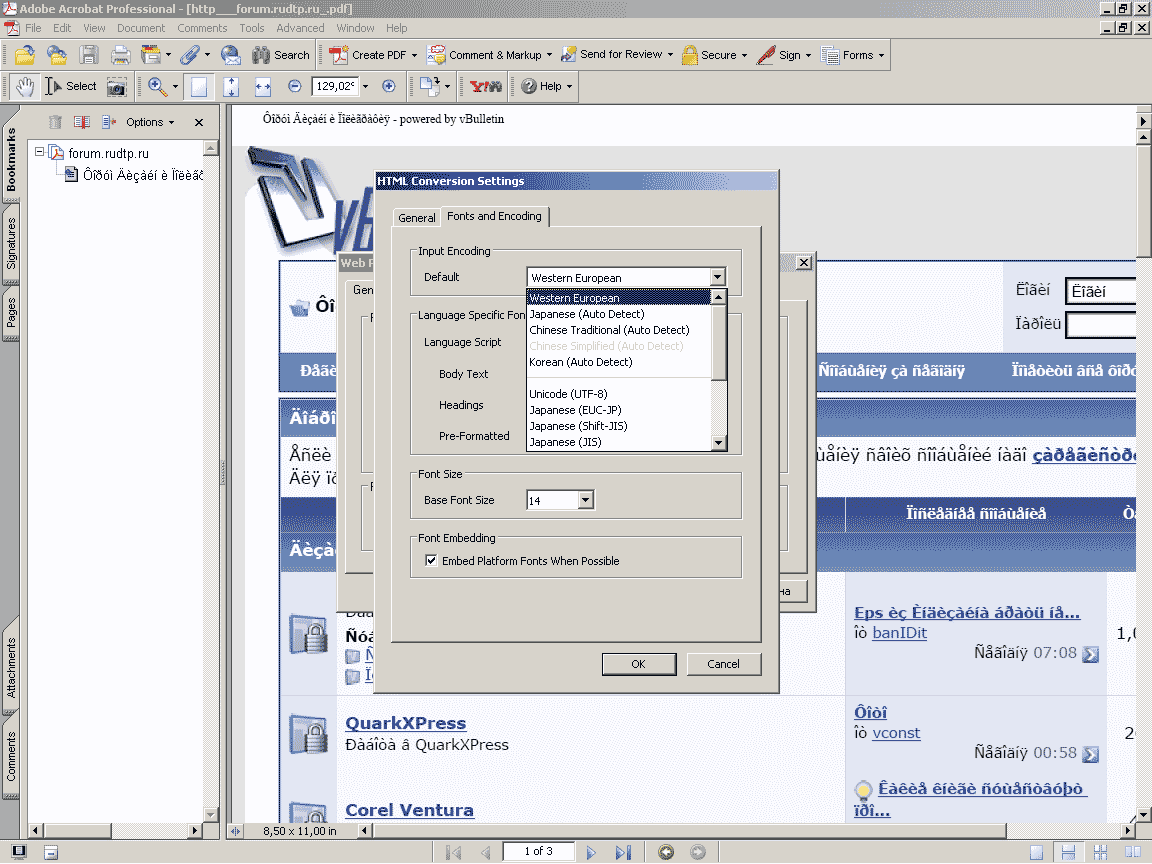Expand the Options menu in Bookmarks panel
The image size is (1152, 864).
(x=150, y=122)
